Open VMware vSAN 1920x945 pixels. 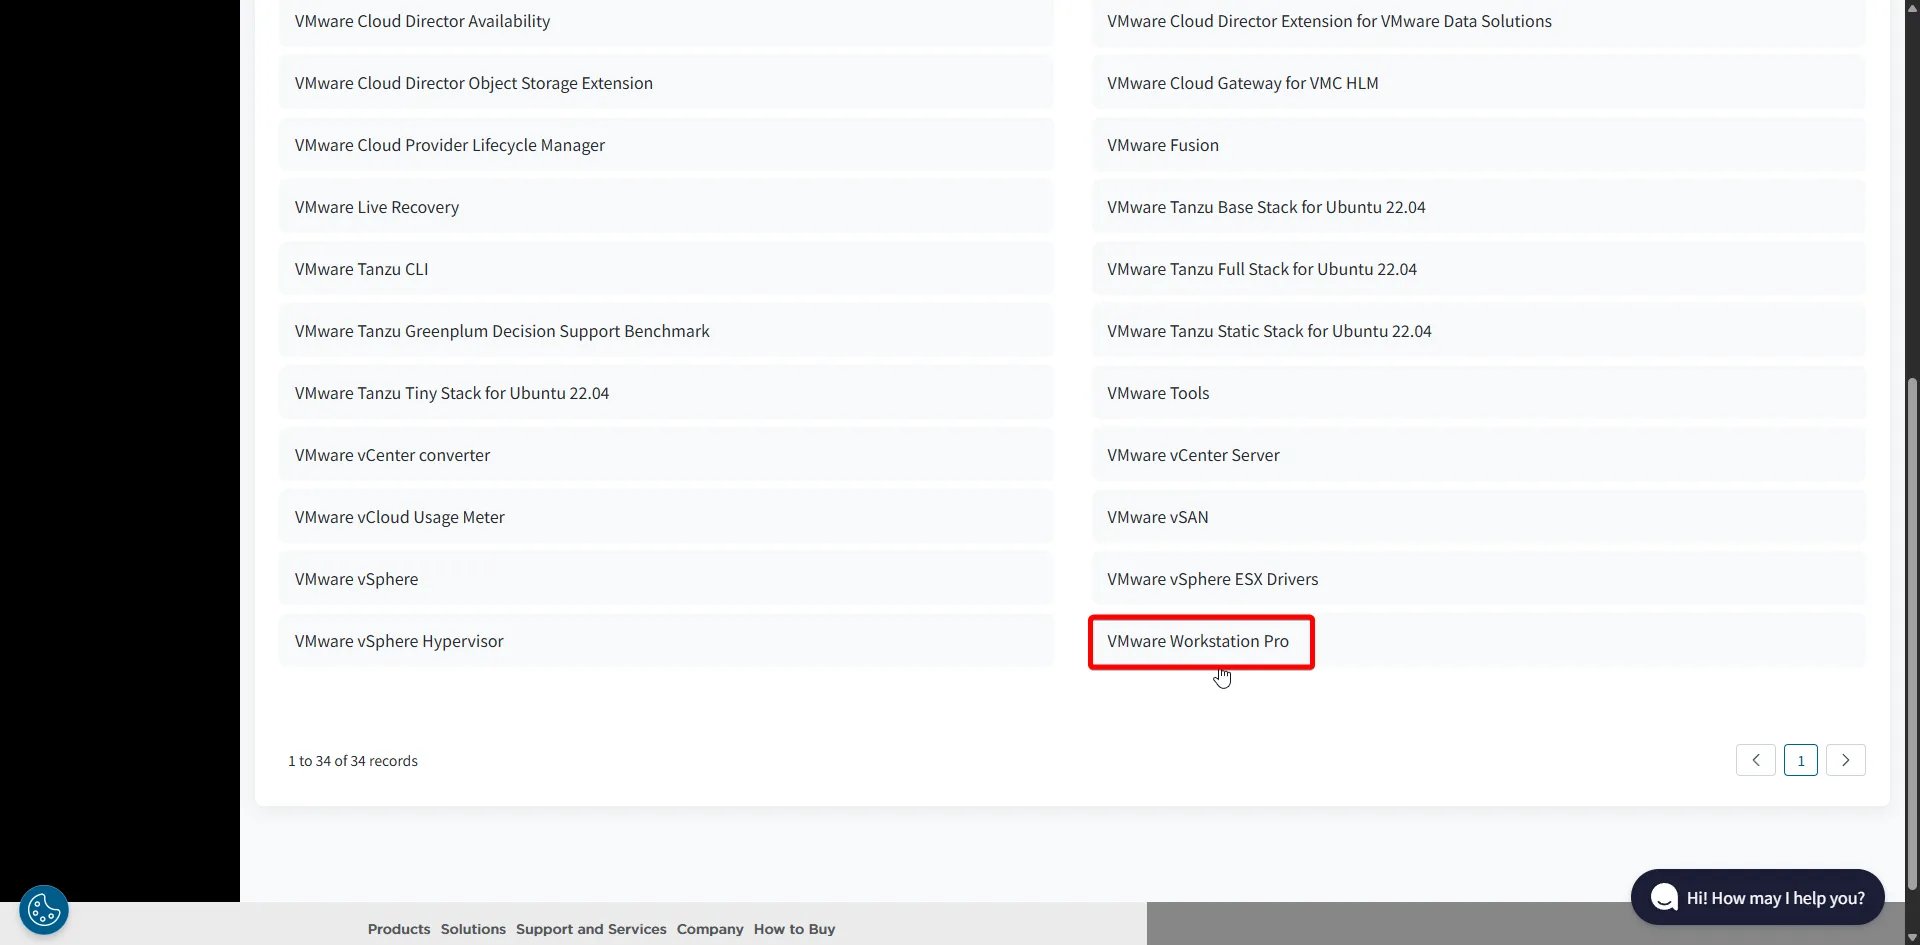tap(1478, 517)
